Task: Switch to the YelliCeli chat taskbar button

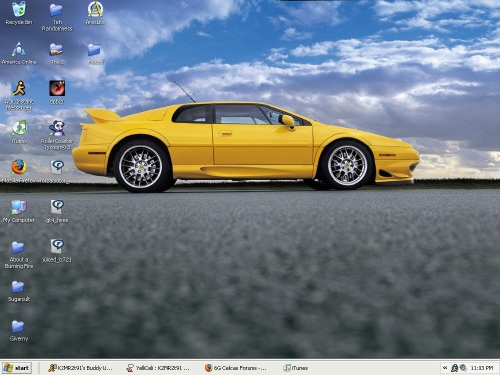Action: (x=159, y=368)
